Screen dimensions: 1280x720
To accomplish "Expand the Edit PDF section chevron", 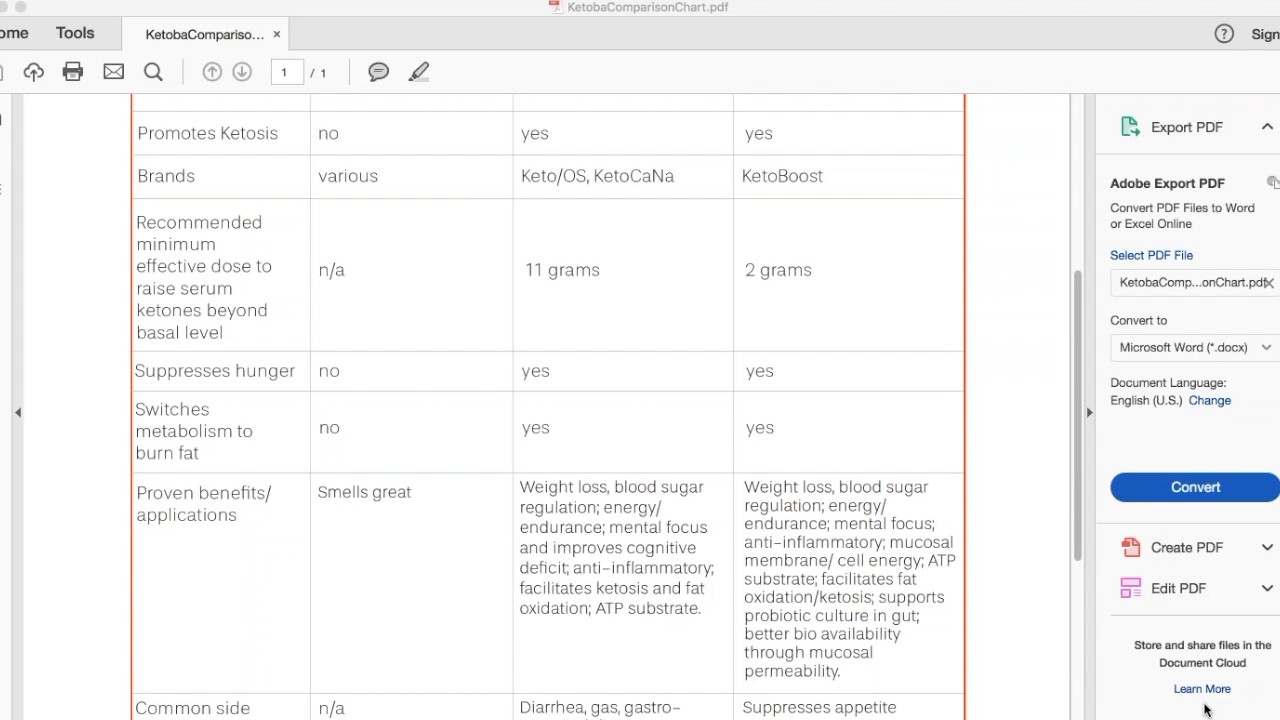I will coord(1267,588).
